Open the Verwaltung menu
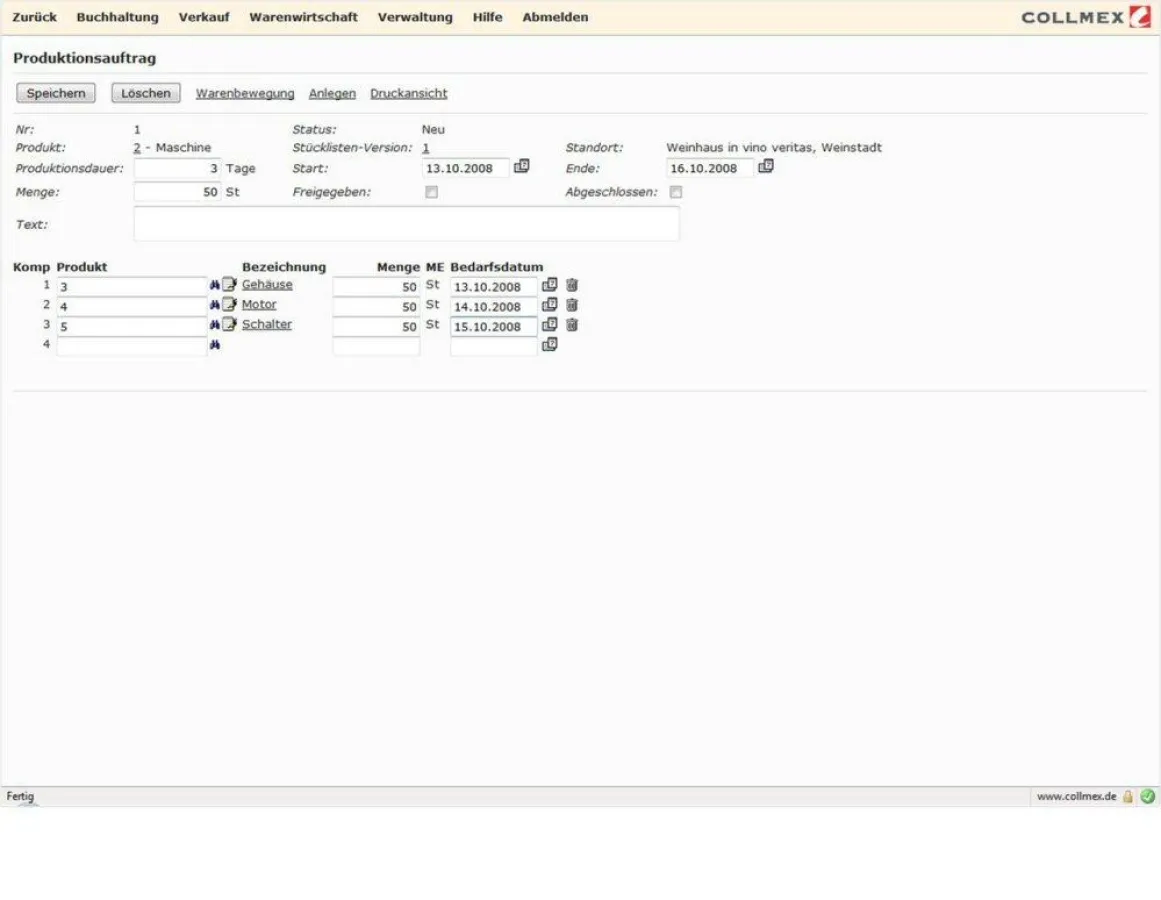This screenshot has width=1161, height=900. [x=415, y=17]
